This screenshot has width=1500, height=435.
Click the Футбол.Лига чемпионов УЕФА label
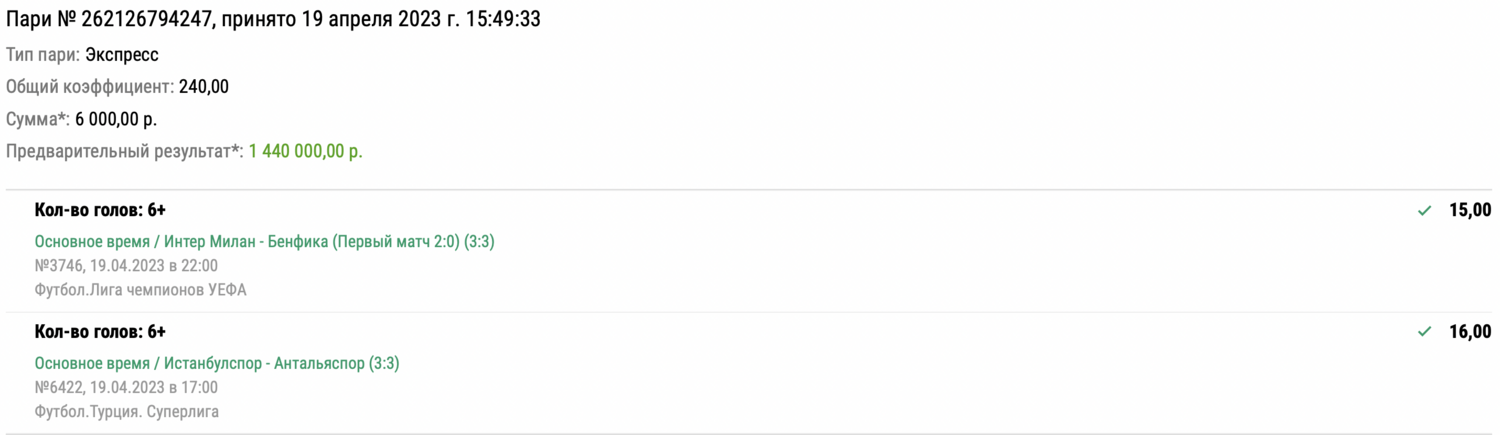point(140,290)
